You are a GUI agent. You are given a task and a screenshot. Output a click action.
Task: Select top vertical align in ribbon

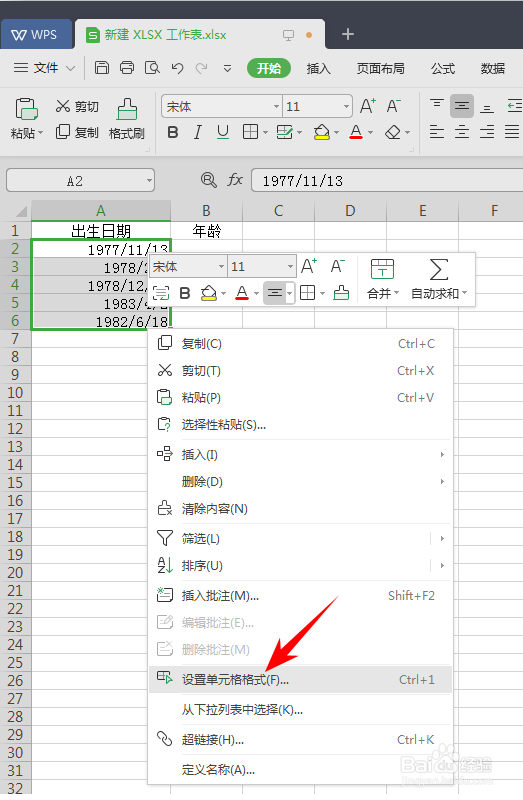pyautogui.click(x=436, y=105)
